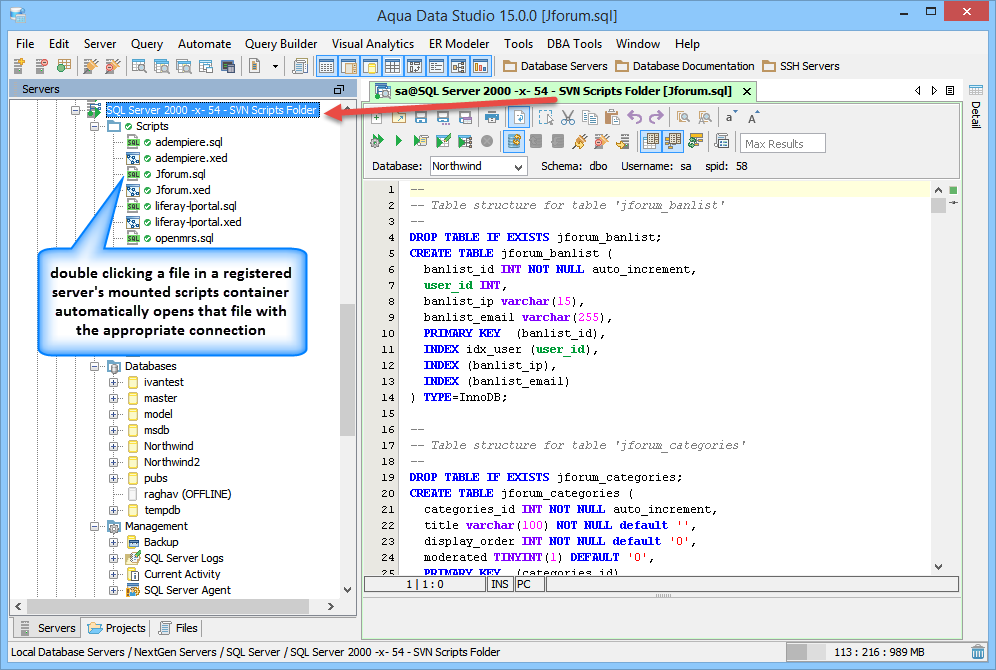
Task: Expand the SQL Server Agent node
Action: 113,591
